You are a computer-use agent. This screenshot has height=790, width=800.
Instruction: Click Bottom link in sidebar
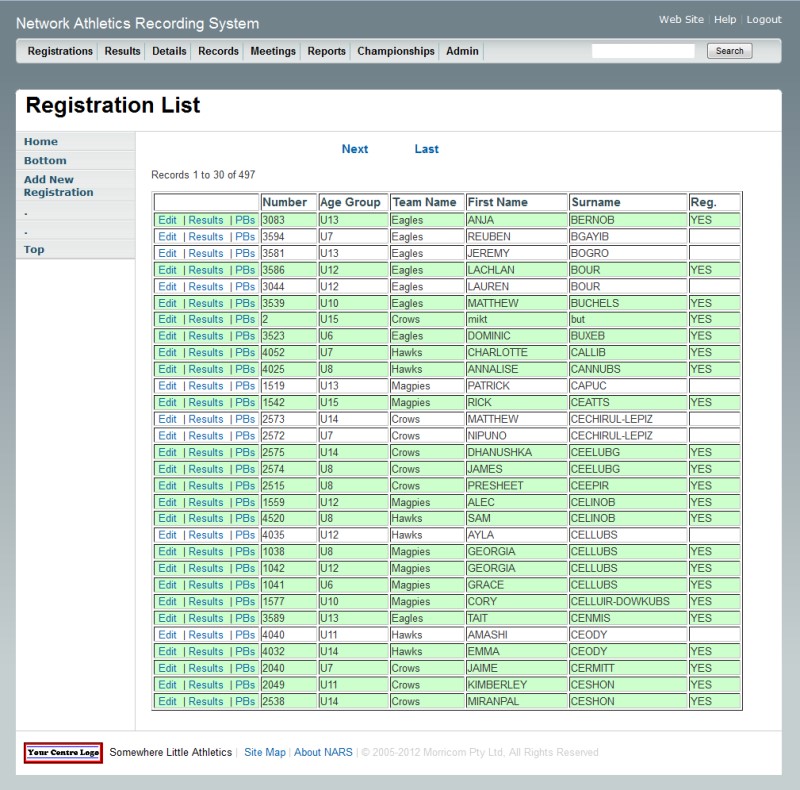pos(45,160)
